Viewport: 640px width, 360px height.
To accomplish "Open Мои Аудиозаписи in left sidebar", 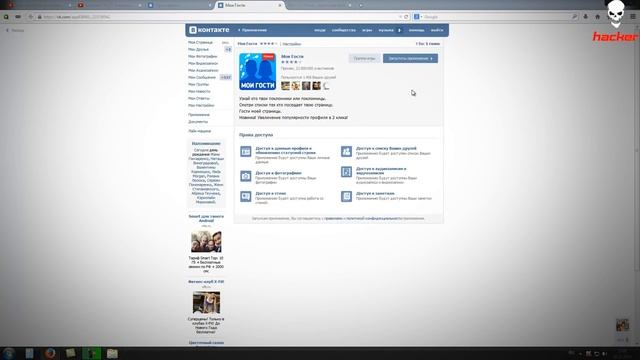I will [203, 70].
